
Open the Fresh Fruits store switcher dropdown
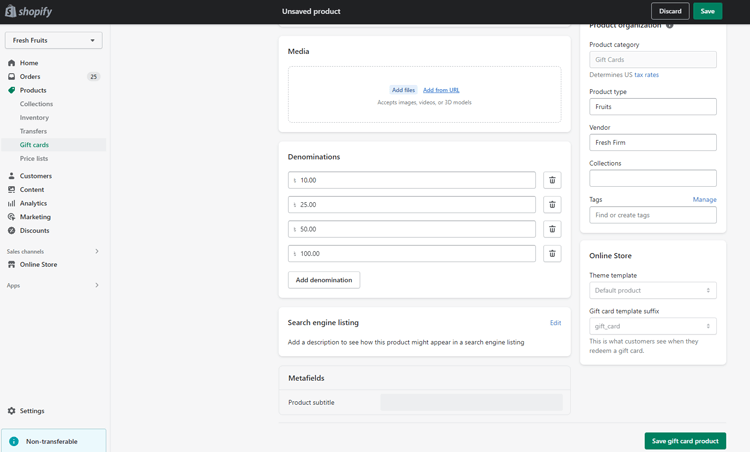(54, 40)
